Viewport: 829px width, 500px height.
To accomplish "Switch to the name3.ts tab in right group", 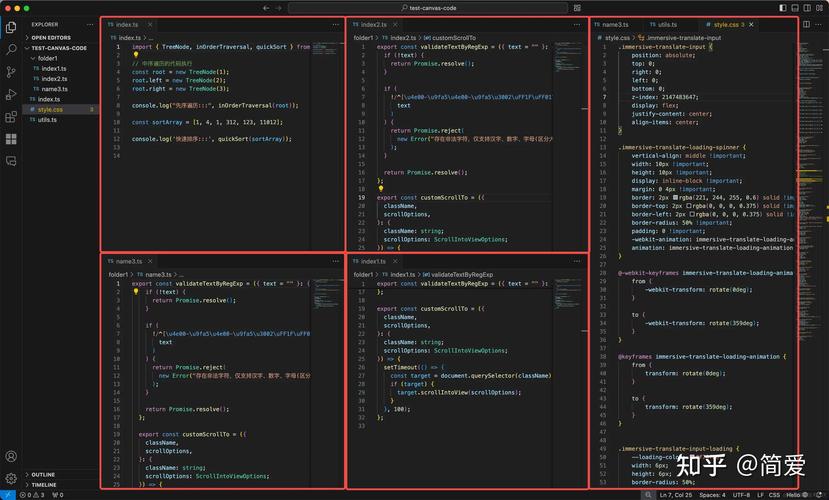I will pyautogui.click(x=616, y=25).
